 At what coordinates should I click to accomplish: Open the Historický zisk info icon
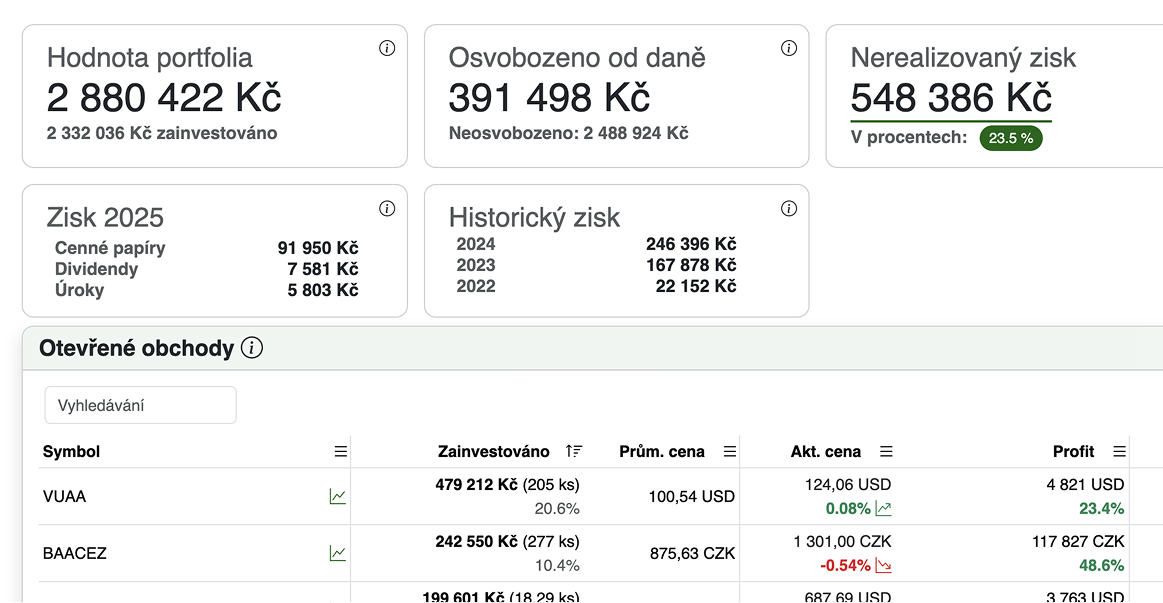789,207
